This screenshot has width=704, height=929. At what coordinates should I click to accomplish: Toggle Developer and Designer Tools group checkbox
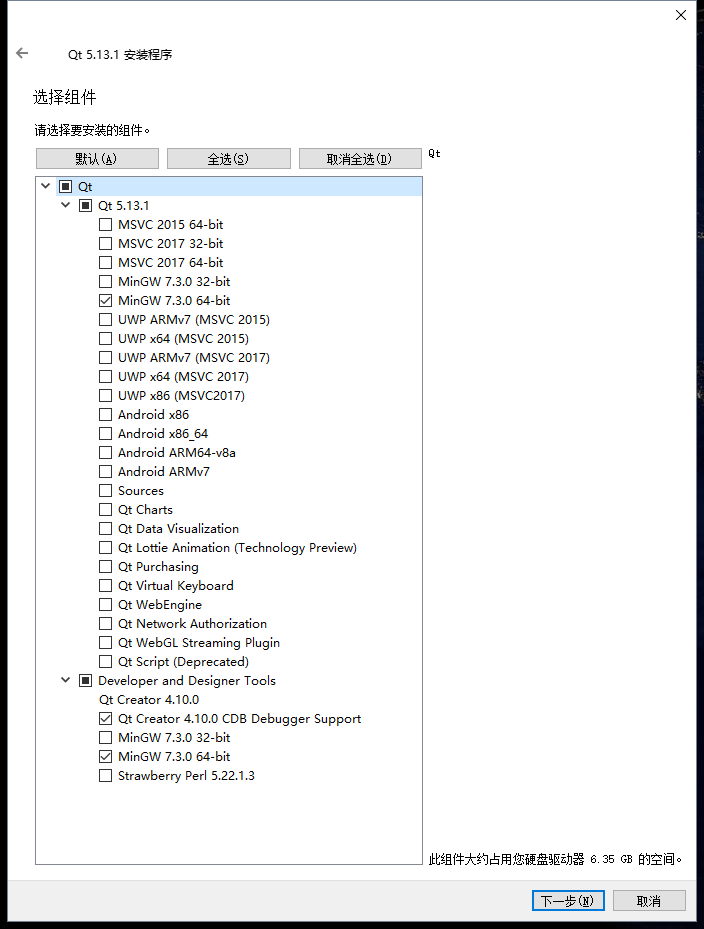point(86,681)
